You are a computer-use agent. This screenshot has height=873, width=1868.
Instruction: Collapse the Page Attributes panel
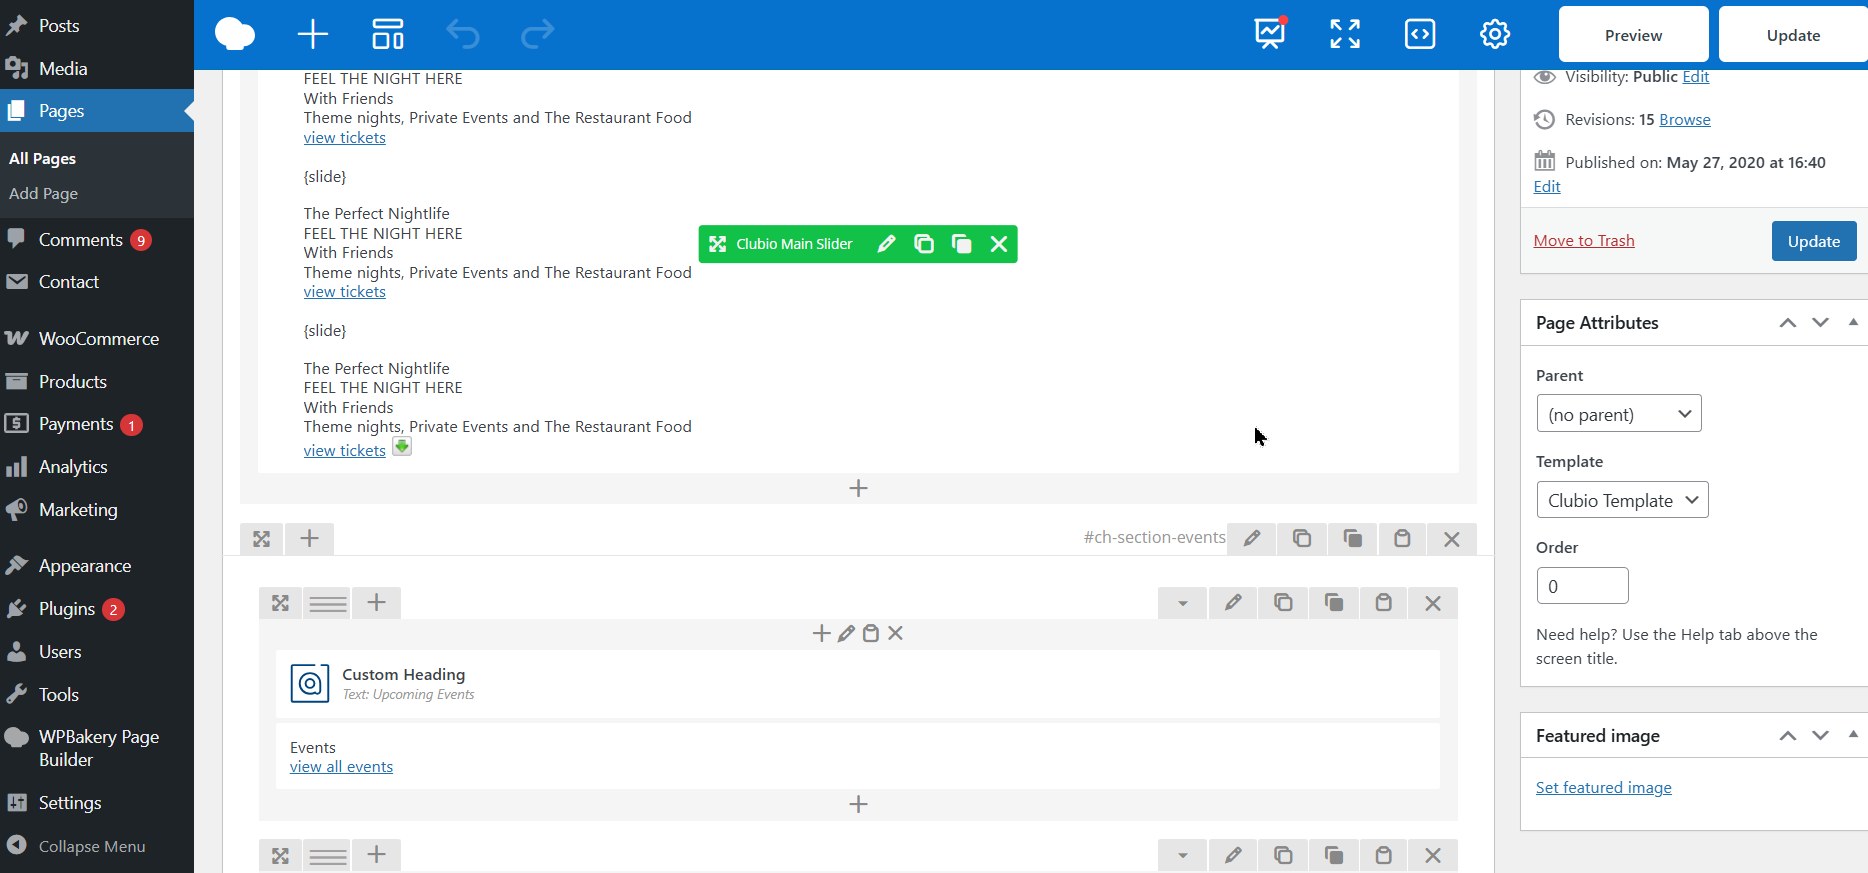(x=1853, y=322)
